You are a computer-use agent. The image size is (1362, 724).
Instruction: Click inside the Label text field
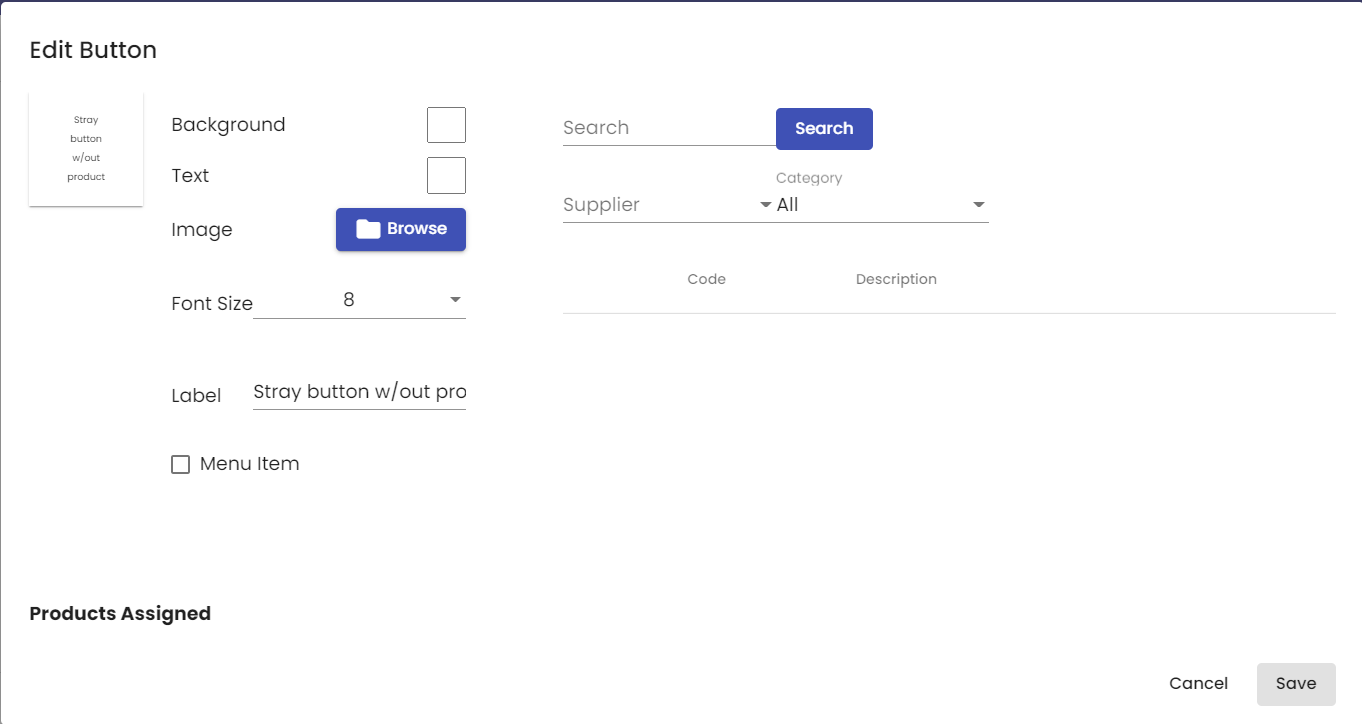click(359, 392)
